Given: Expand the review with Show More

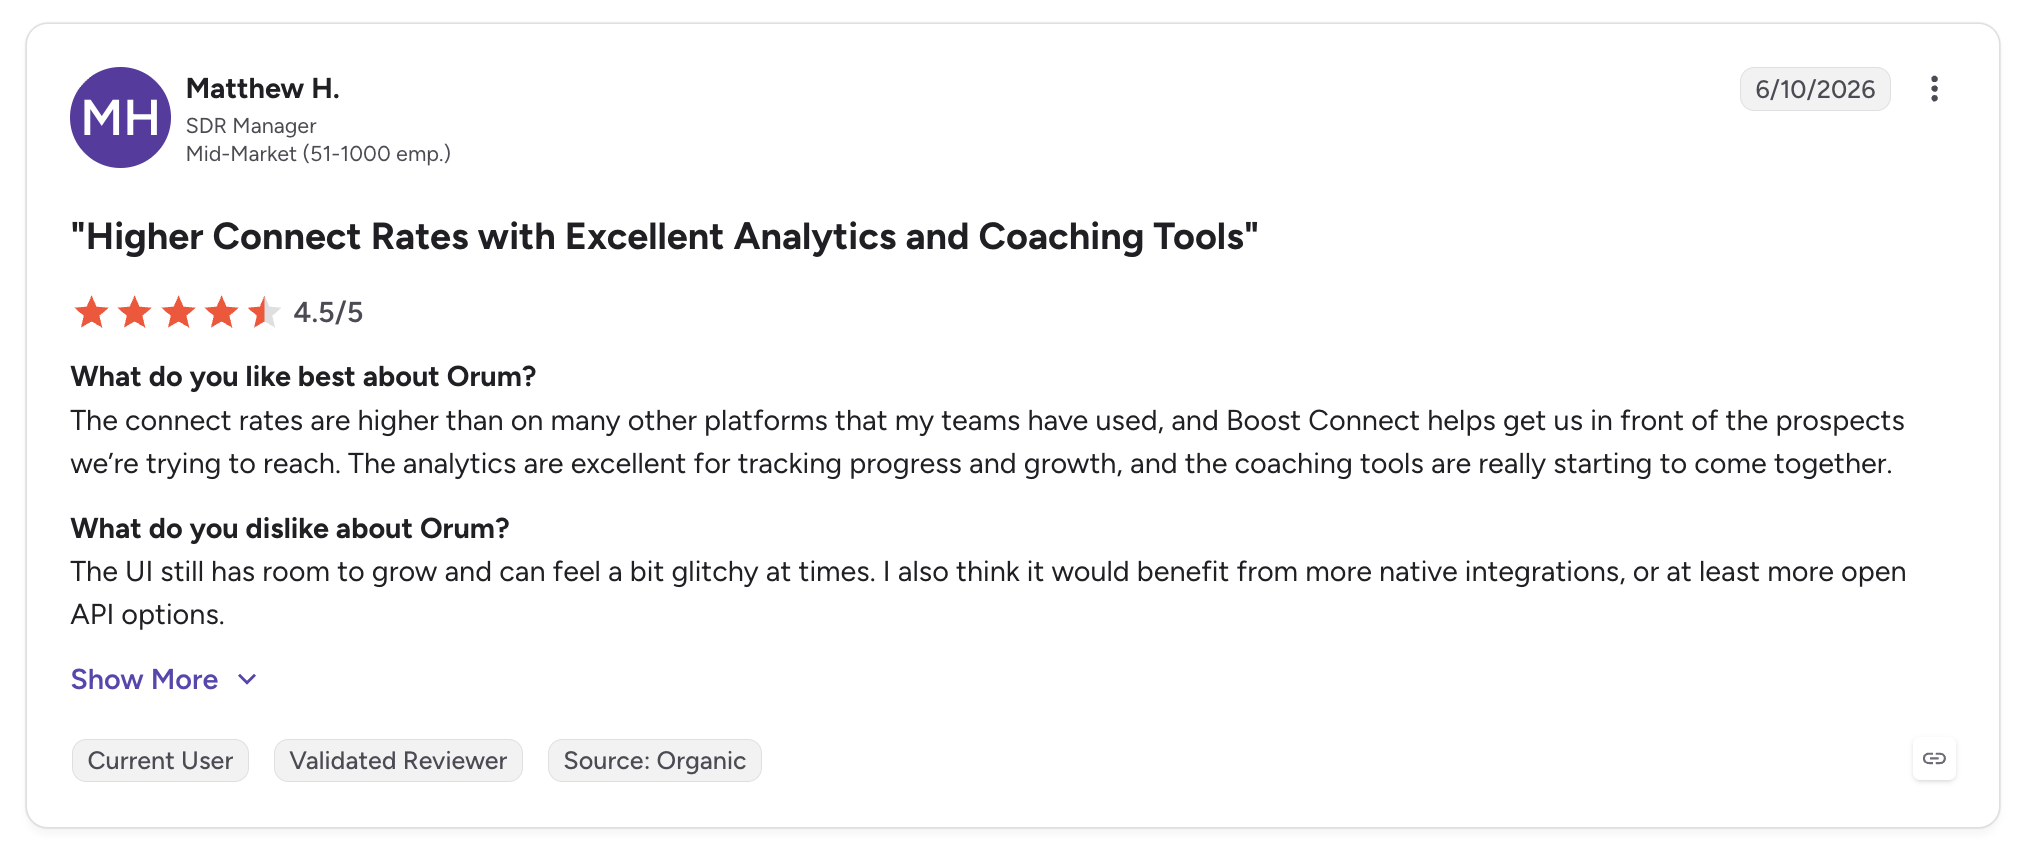Looking at the screenshot, I should 144,680.
